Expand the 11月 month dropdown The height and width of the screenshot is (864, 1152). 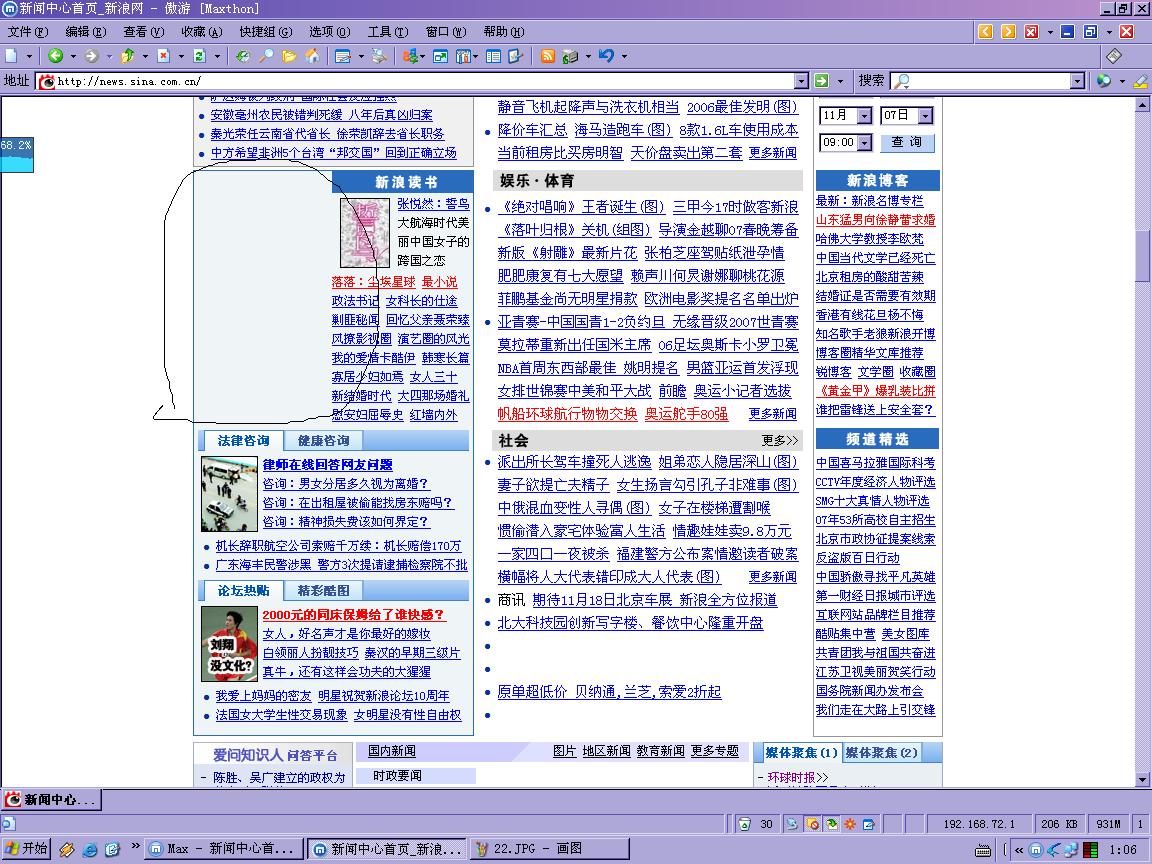coord(864,115)
